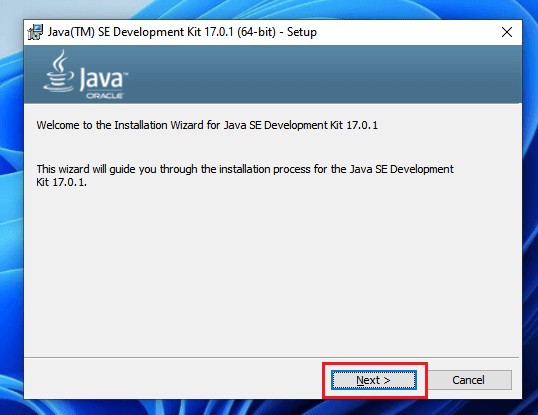Click the Next > button
The image size is (538, 415).
(374, 380)
